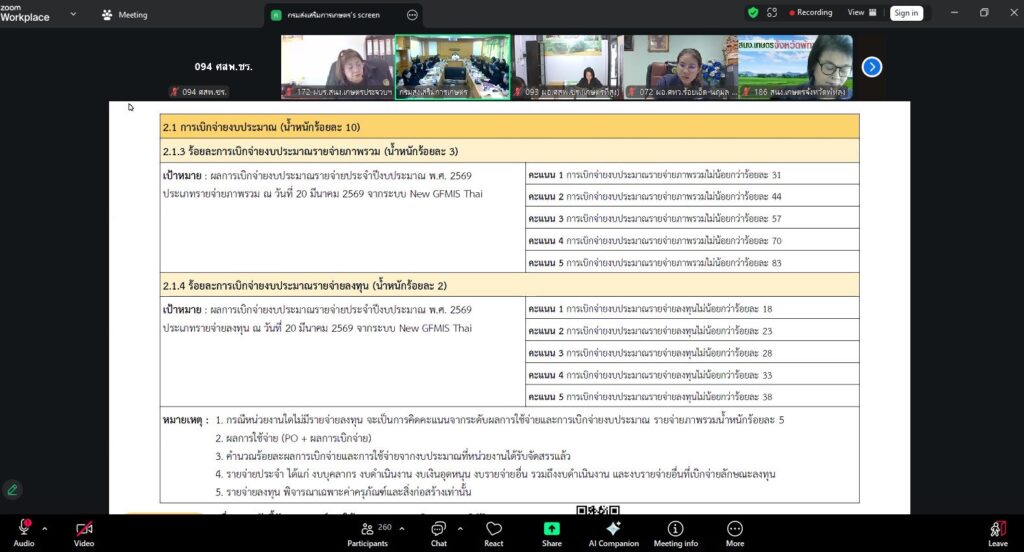Select the Meeting tab

pos(124,15)
